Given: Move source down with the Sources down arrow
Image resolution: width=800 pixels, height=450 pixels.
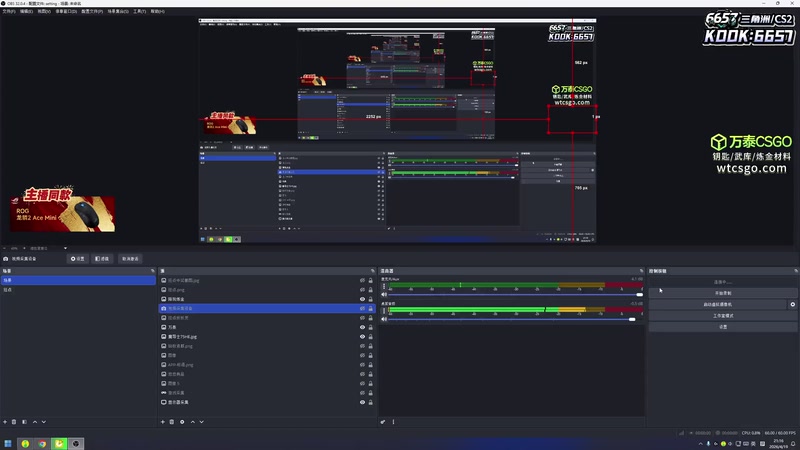Looking at the screenshot, I should 202,422.
